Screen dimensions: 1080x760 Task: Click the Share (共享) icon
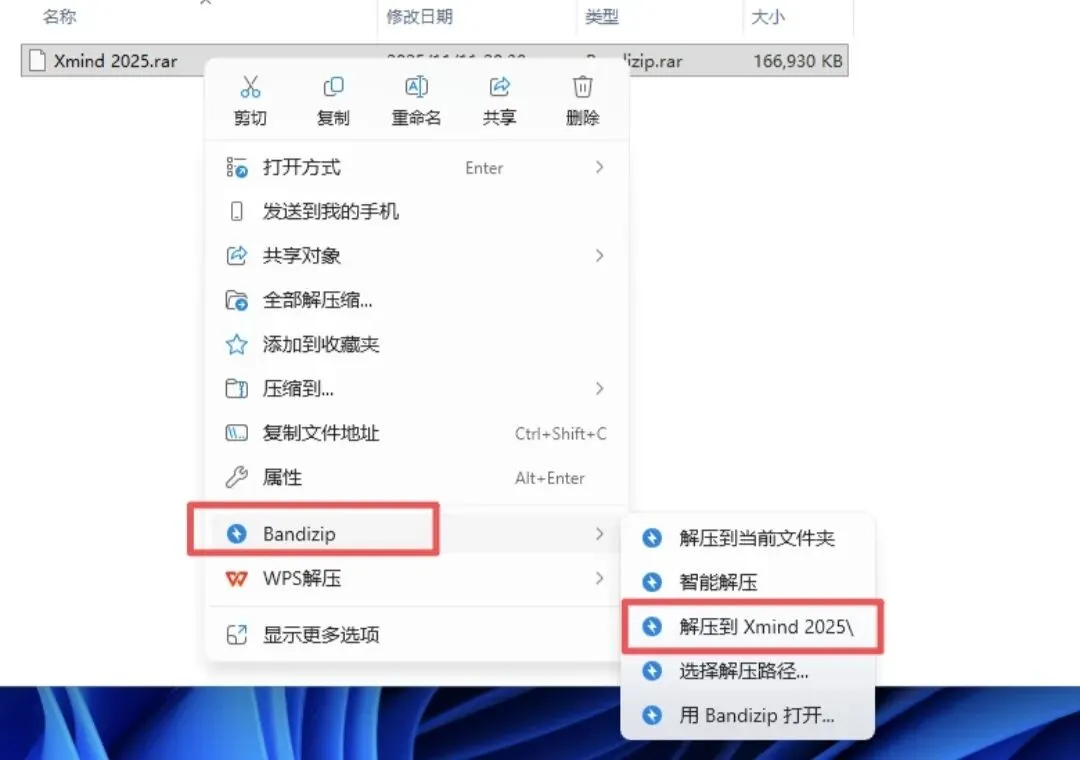(x=499, y=87)
